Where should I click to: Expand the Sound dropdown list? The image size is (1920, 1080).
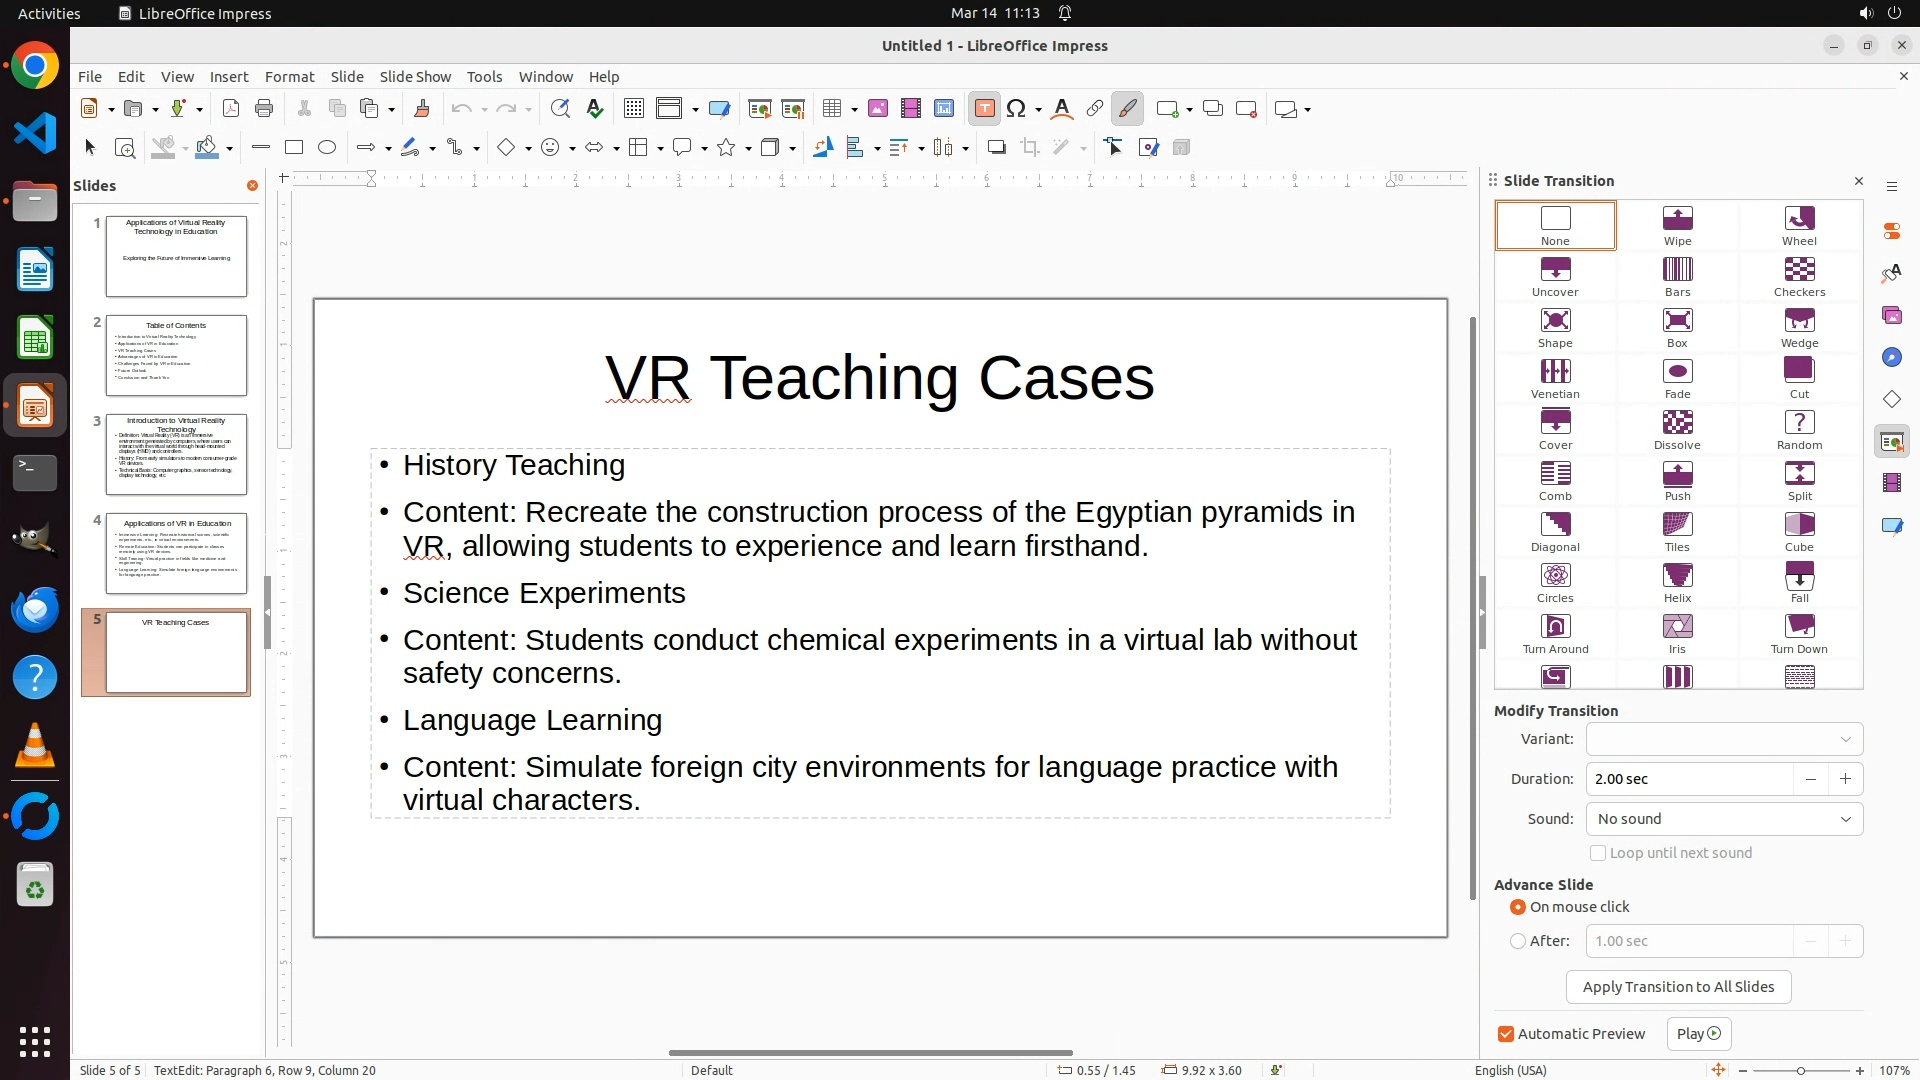[x=1724, y=819]
